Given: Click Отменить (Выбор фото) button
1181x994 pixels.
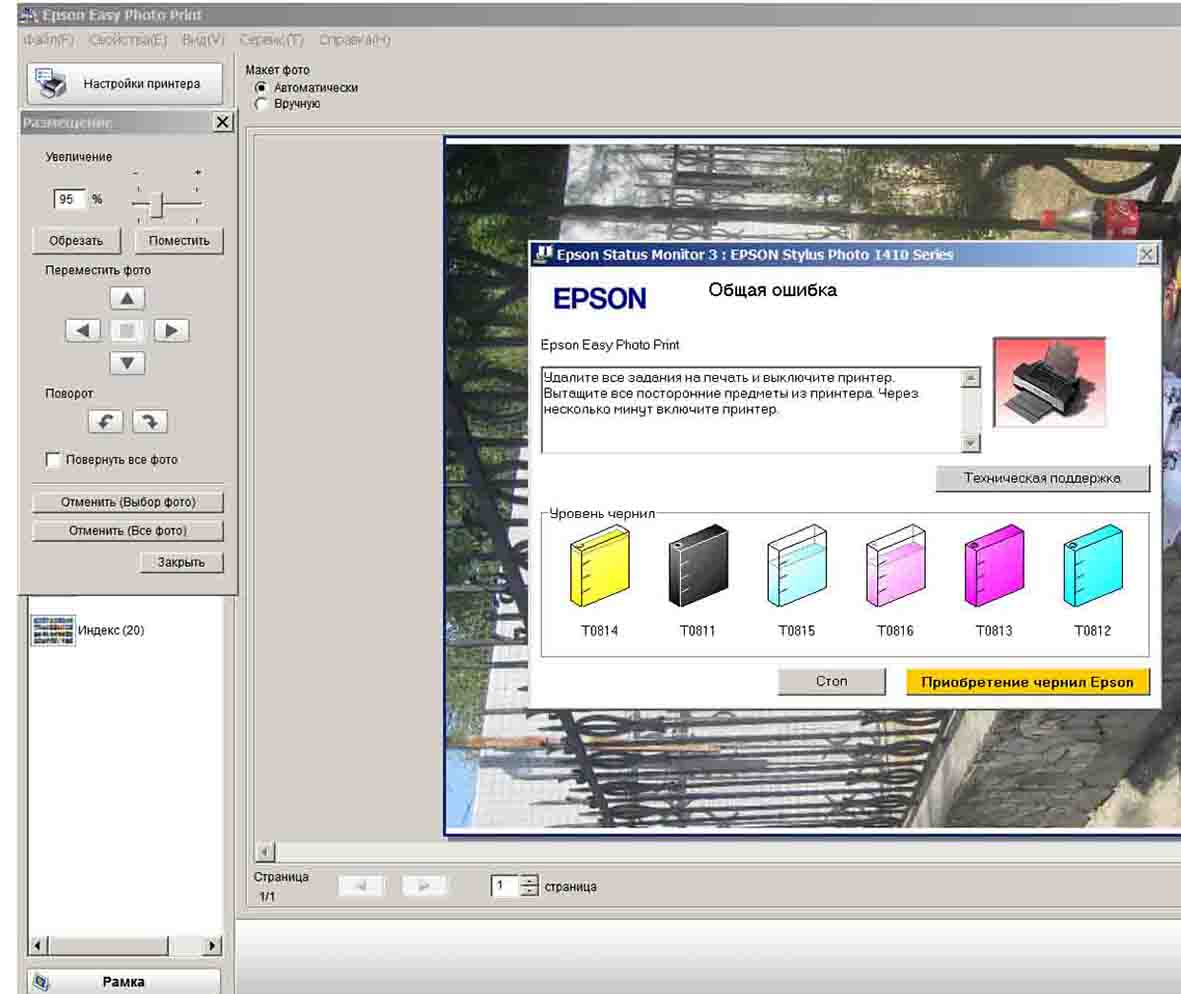Looking at the screenshot, I should point(128,502).
